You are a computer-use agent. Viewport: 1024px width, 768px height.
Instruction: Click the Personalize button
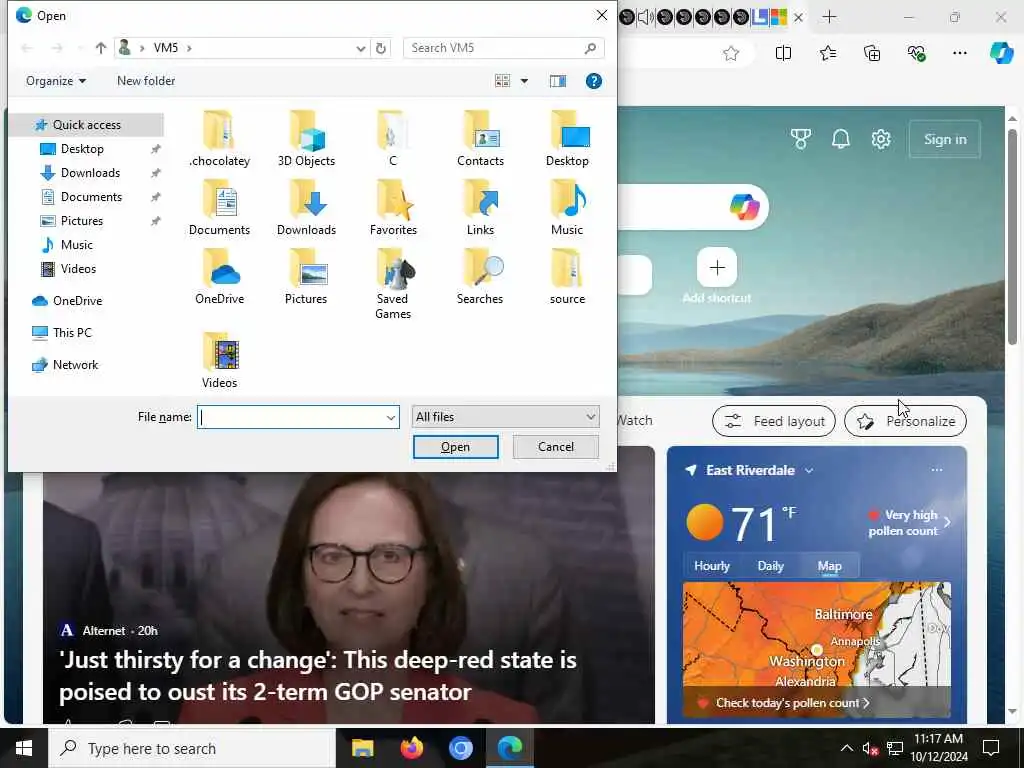905,421
